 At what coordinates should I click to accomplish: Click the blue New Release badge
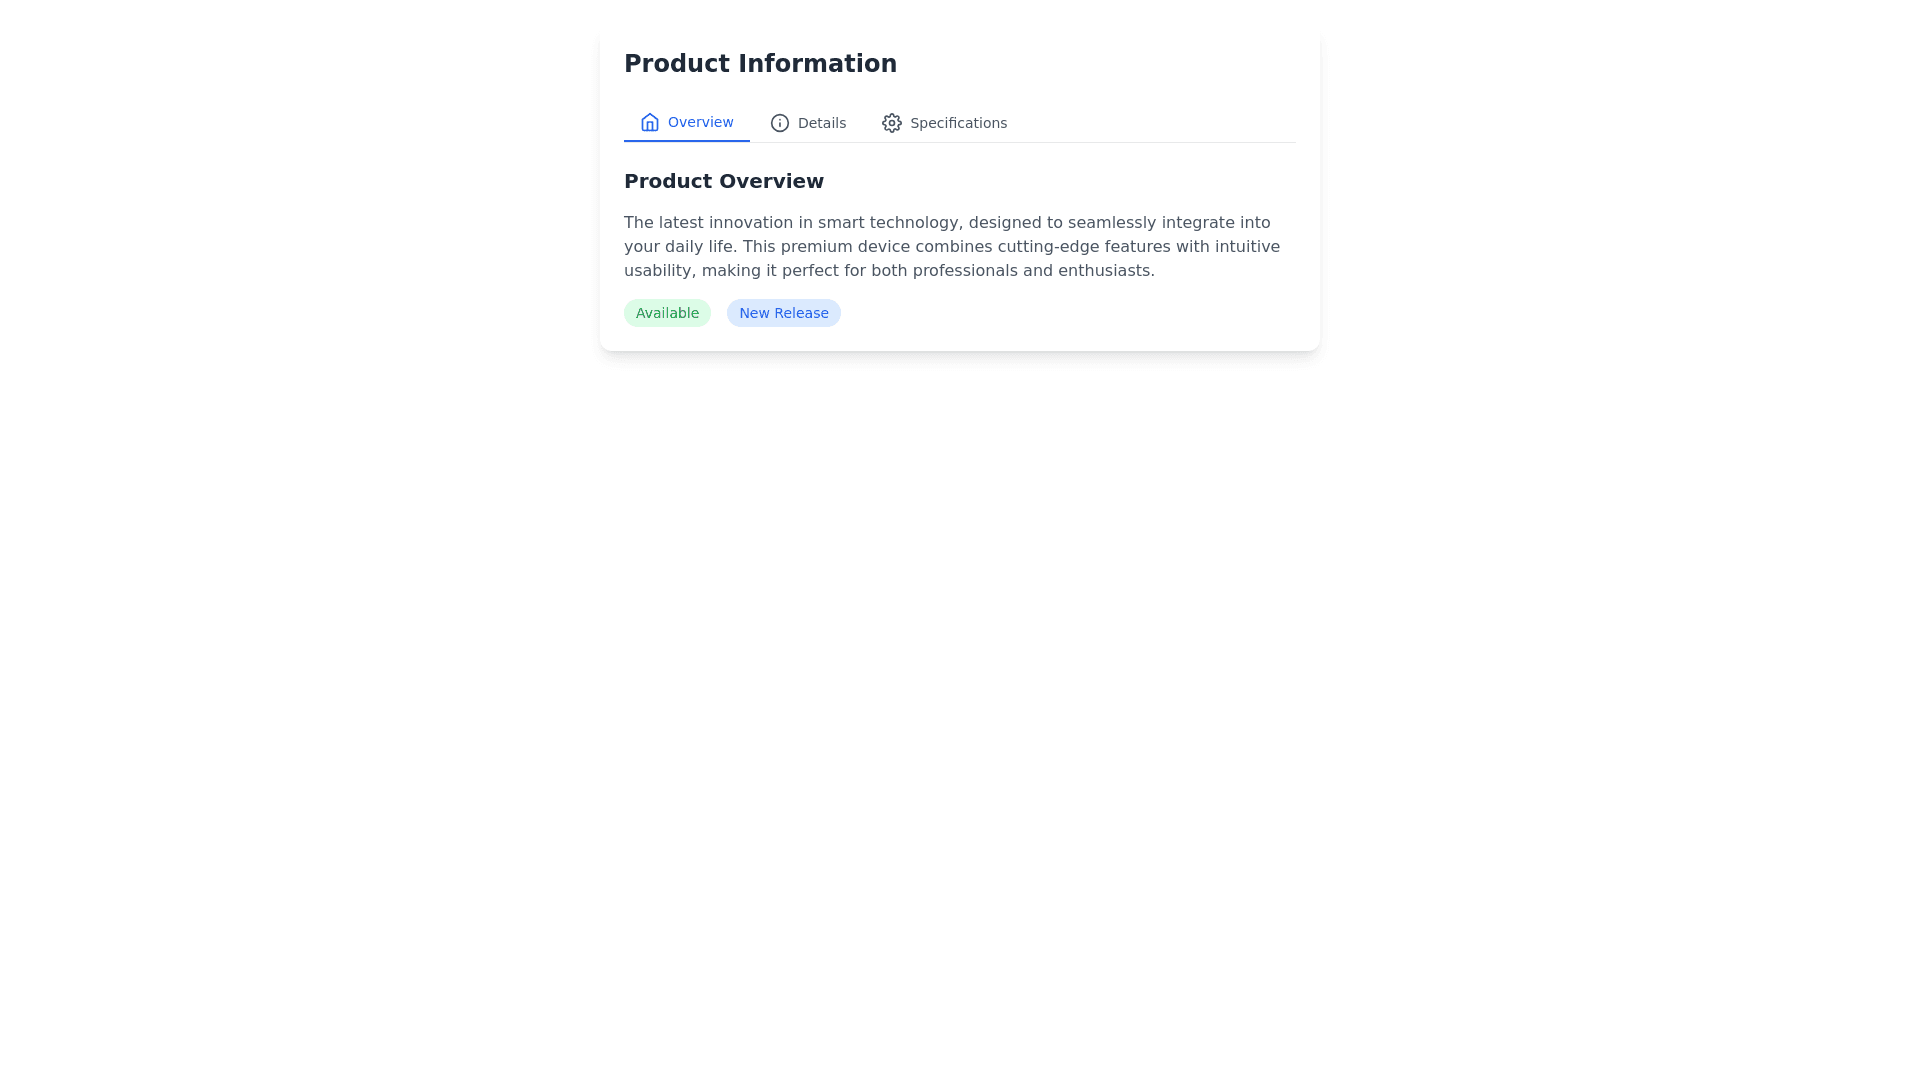783,313
